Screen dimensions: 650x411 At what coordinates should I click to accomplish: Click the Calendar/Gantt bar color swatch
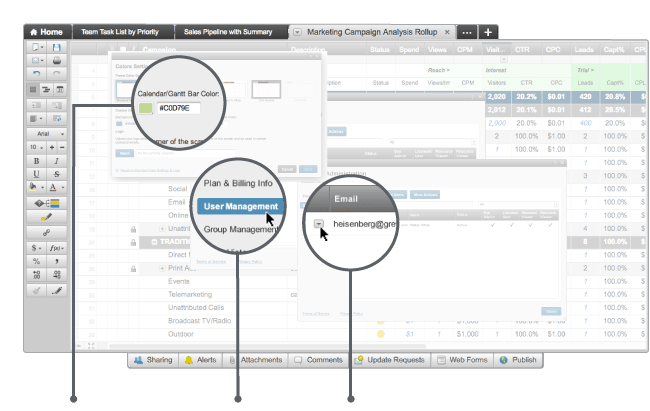[x=146, y=108]
